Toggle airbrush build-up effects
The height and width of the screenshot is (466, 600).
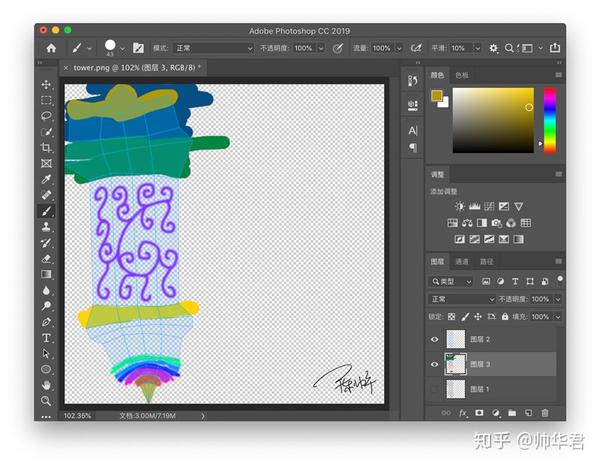click(416, 48)
